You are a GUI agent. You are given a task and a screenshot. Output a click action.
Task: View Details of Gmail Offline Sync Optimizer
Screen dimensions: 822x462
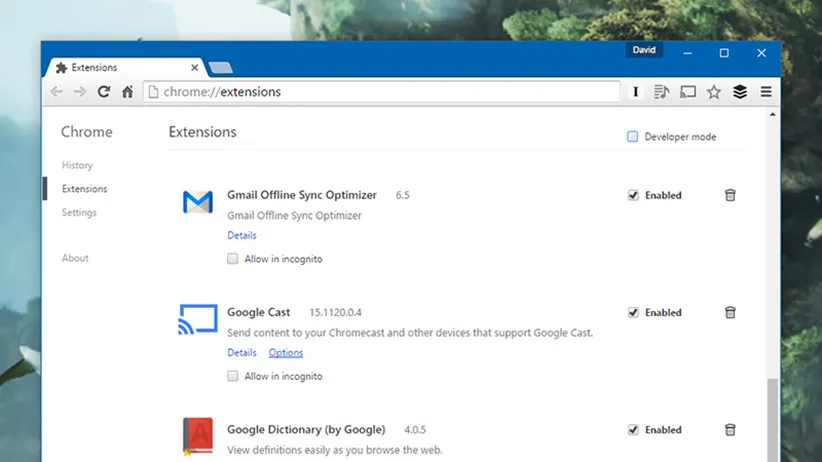pos(242,236)
